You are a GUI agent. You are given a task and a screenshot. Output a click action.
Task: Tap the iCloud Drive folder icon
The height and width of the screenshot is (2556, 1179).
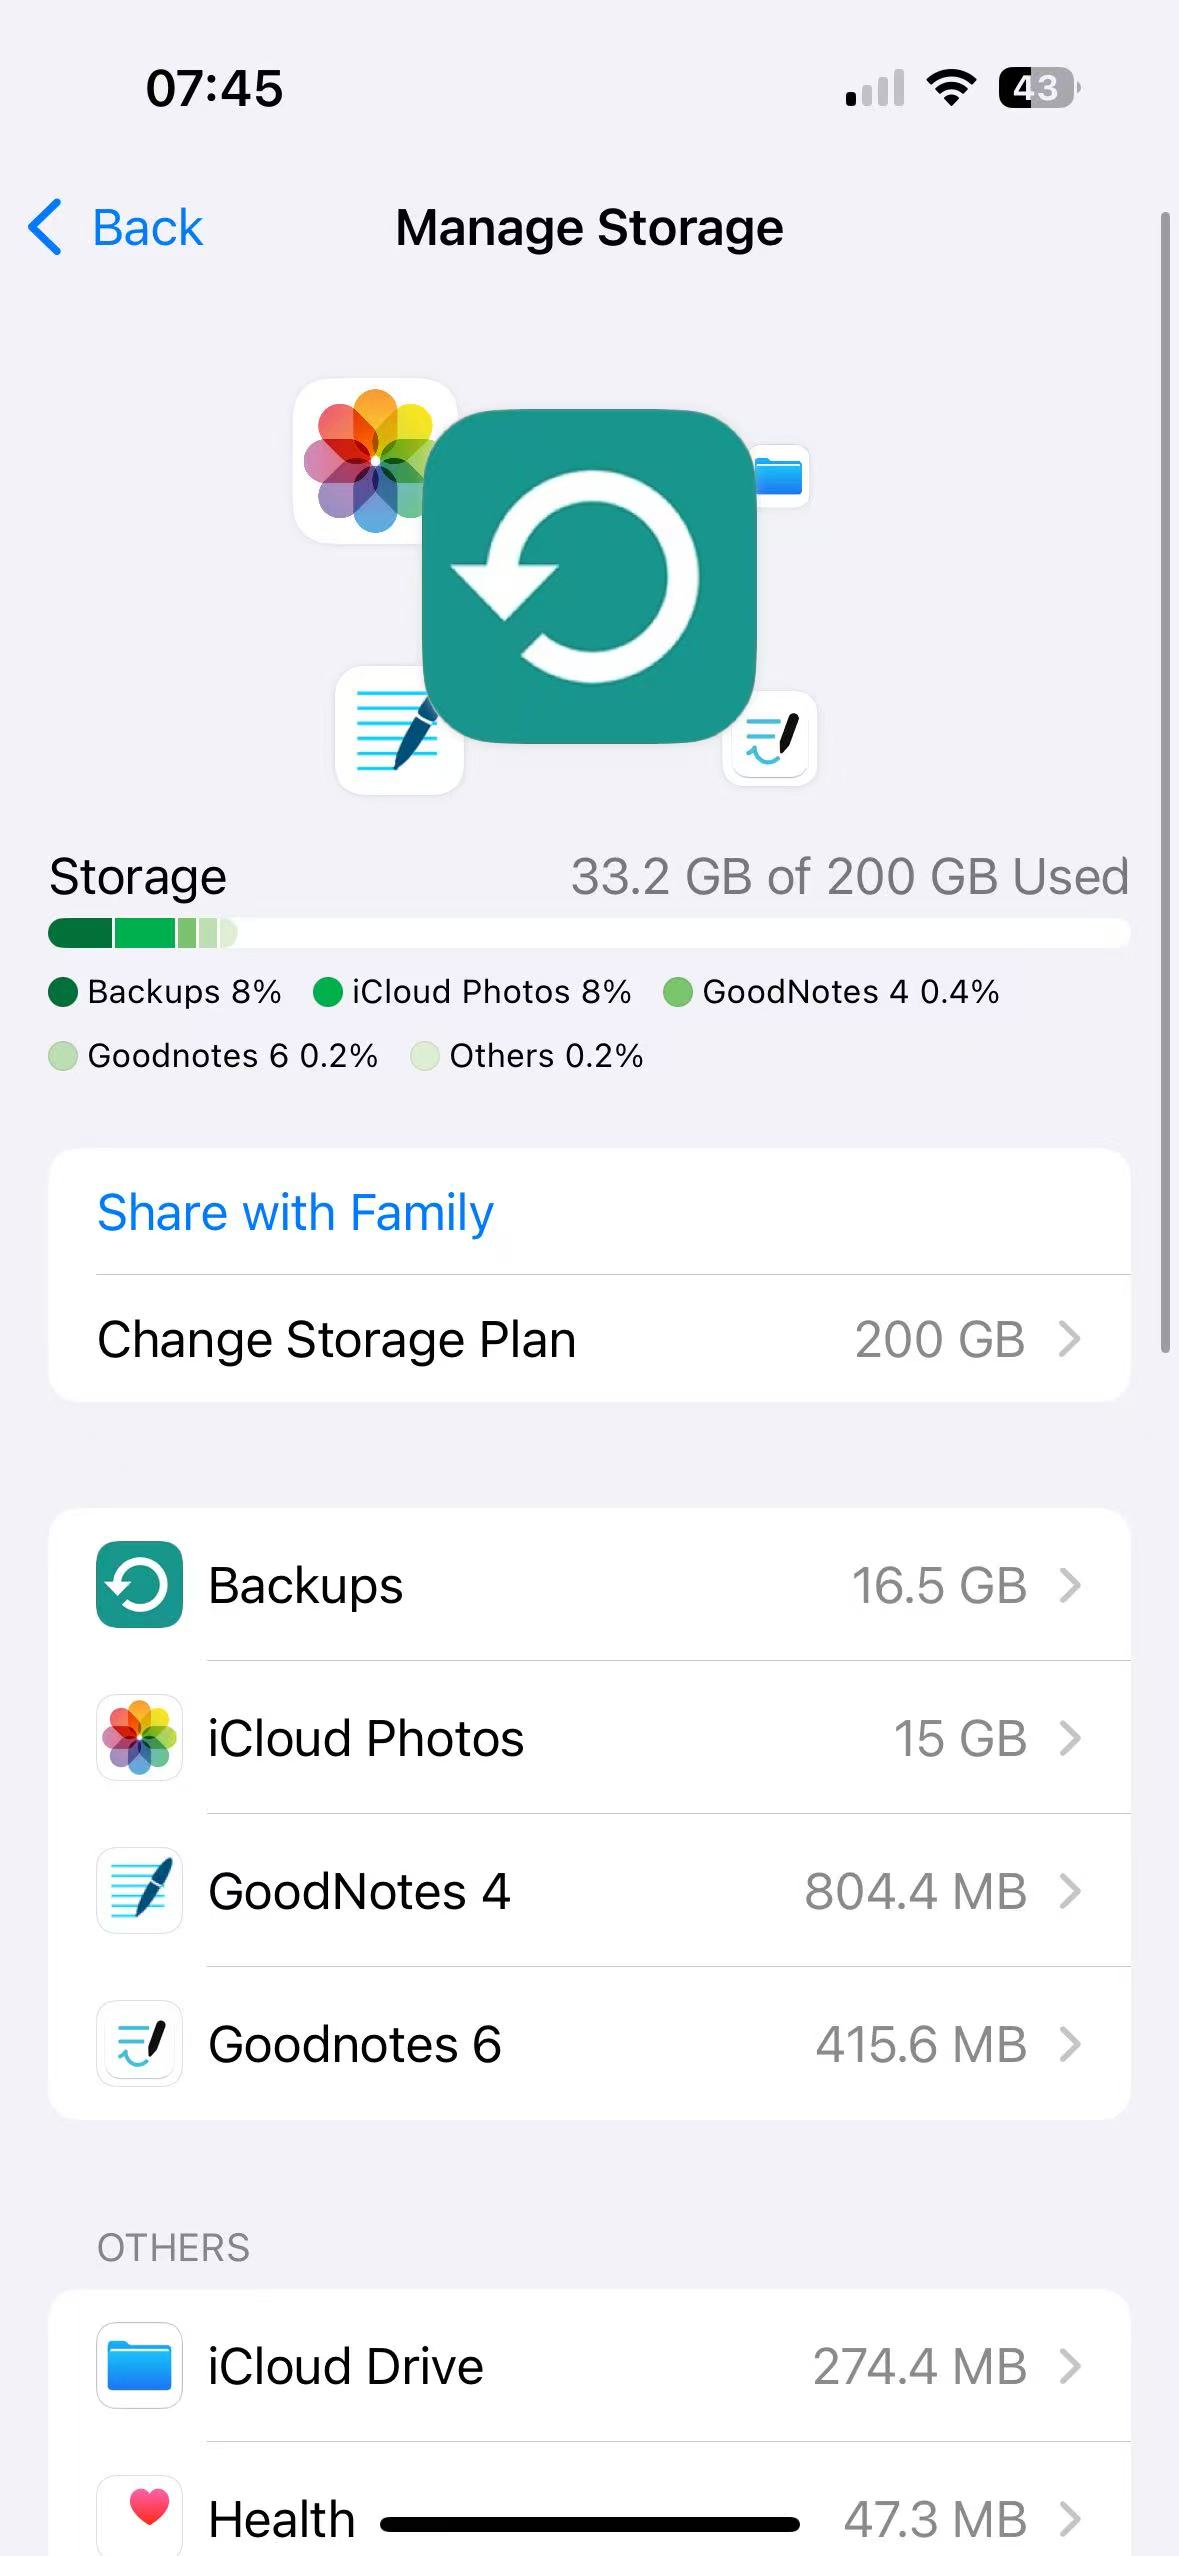139,2366
